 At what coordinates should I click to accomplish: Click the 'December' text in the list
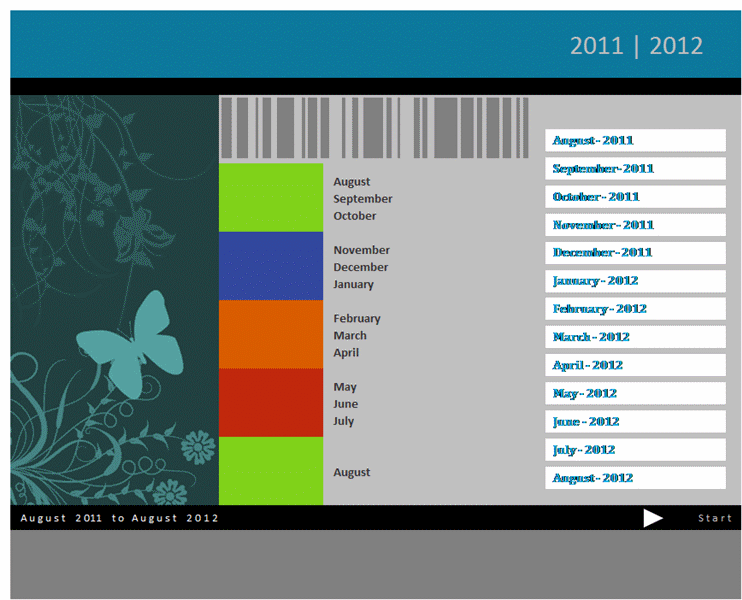361,267
